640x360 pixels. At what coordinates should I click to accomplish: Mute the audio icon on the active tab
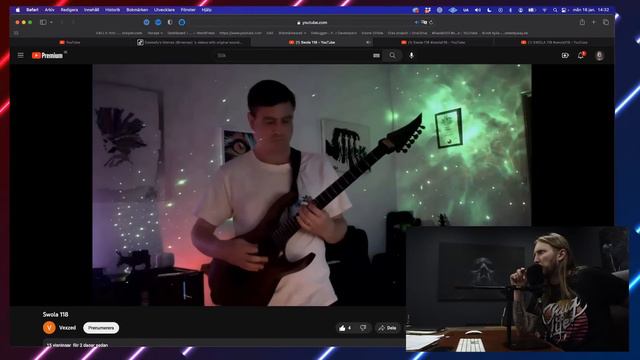click(x=368, y=42)
